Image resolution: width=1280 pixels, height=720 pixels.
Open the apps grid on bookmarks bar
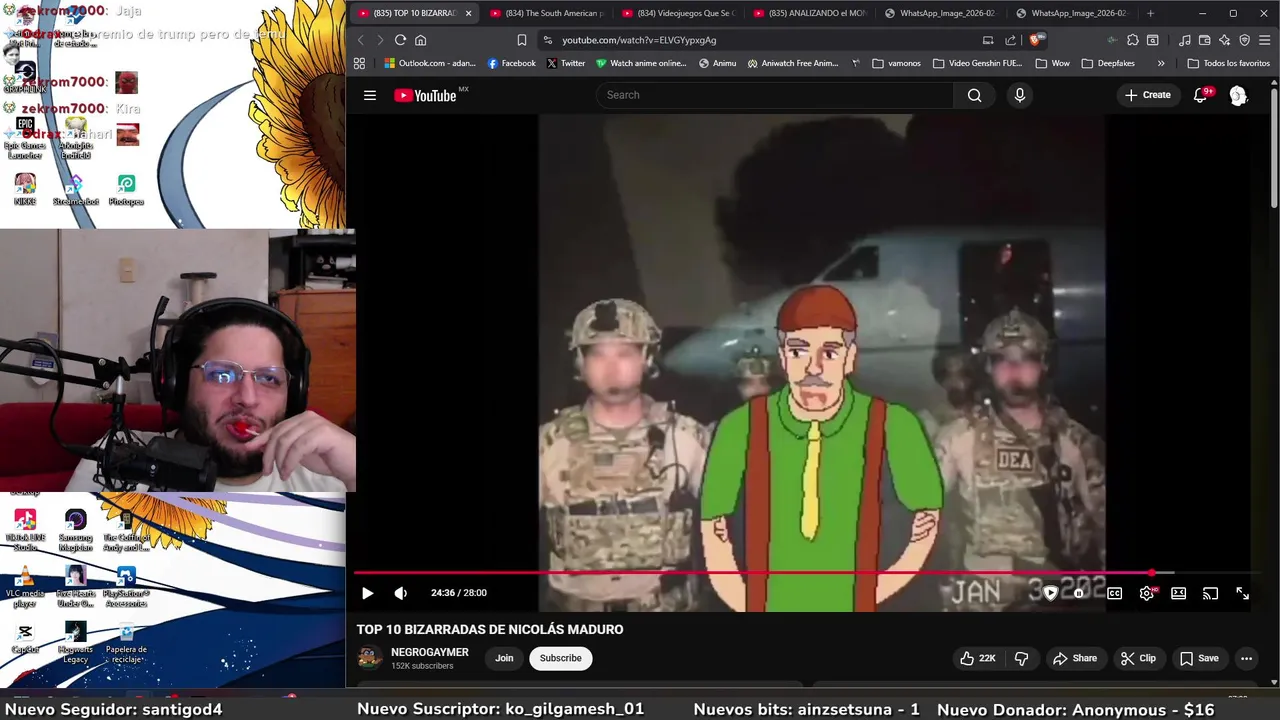point(359,63)
